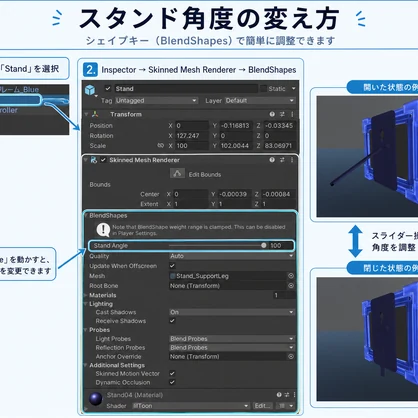Image resolution: width=418 pixels, height=418 pixels.
Task: Open Skinned Mesh Renderer presets icon
Action: [x=282, y=160]
